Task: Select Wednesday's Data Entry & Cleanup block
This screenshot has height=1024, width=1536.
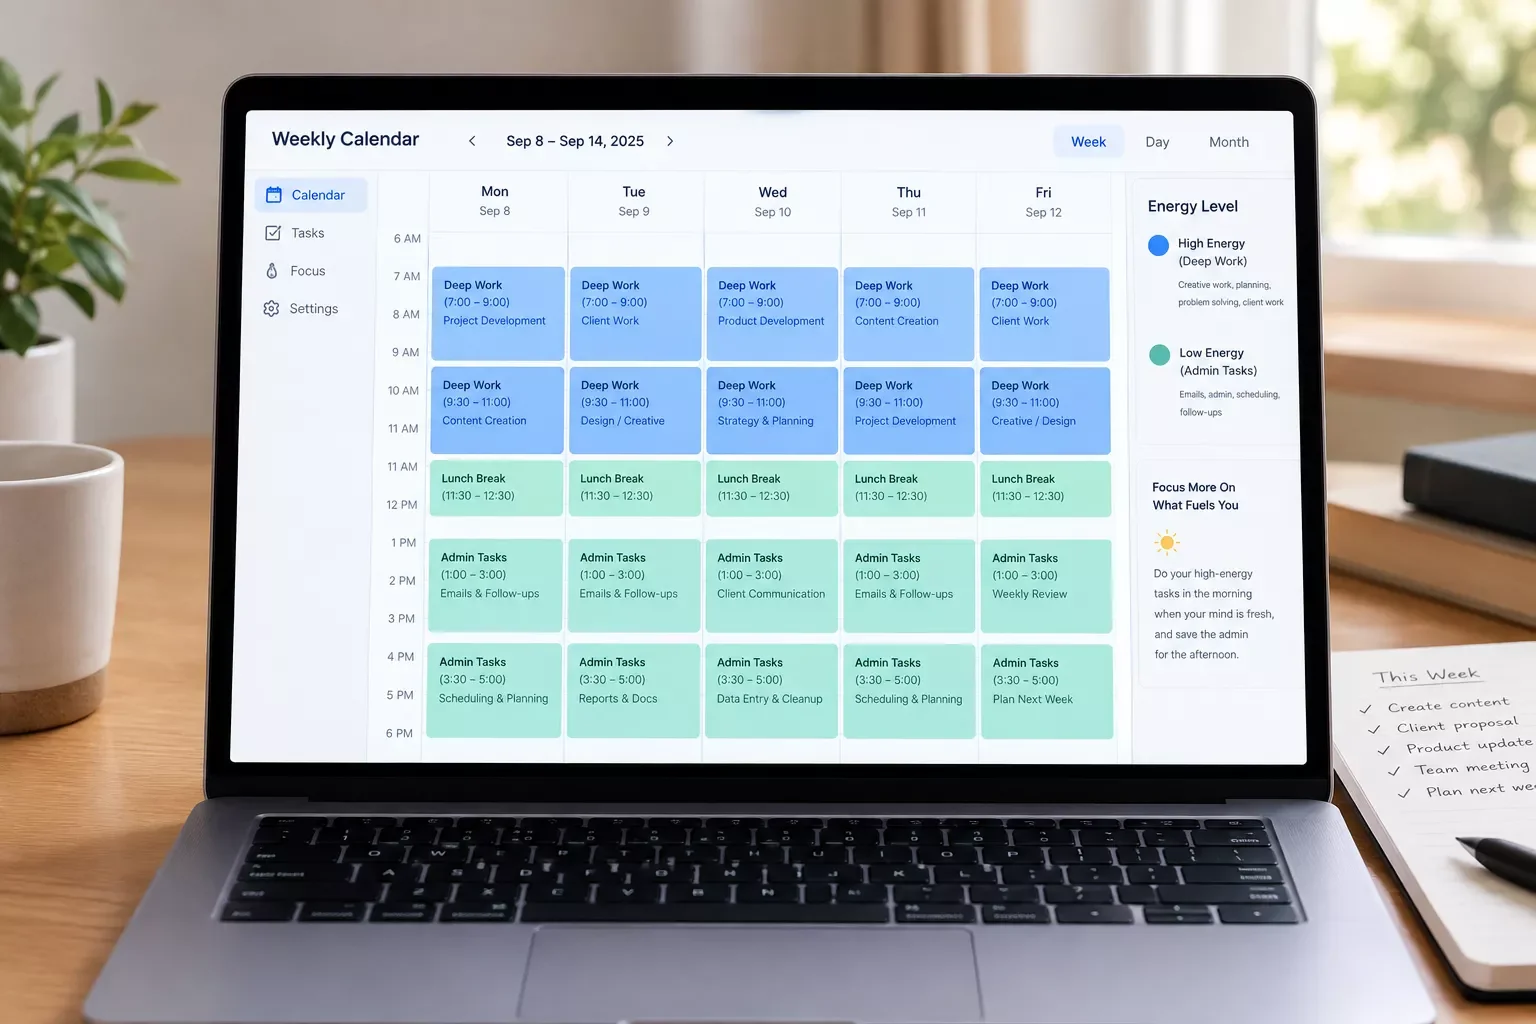Action: click(x=771, y=691)
